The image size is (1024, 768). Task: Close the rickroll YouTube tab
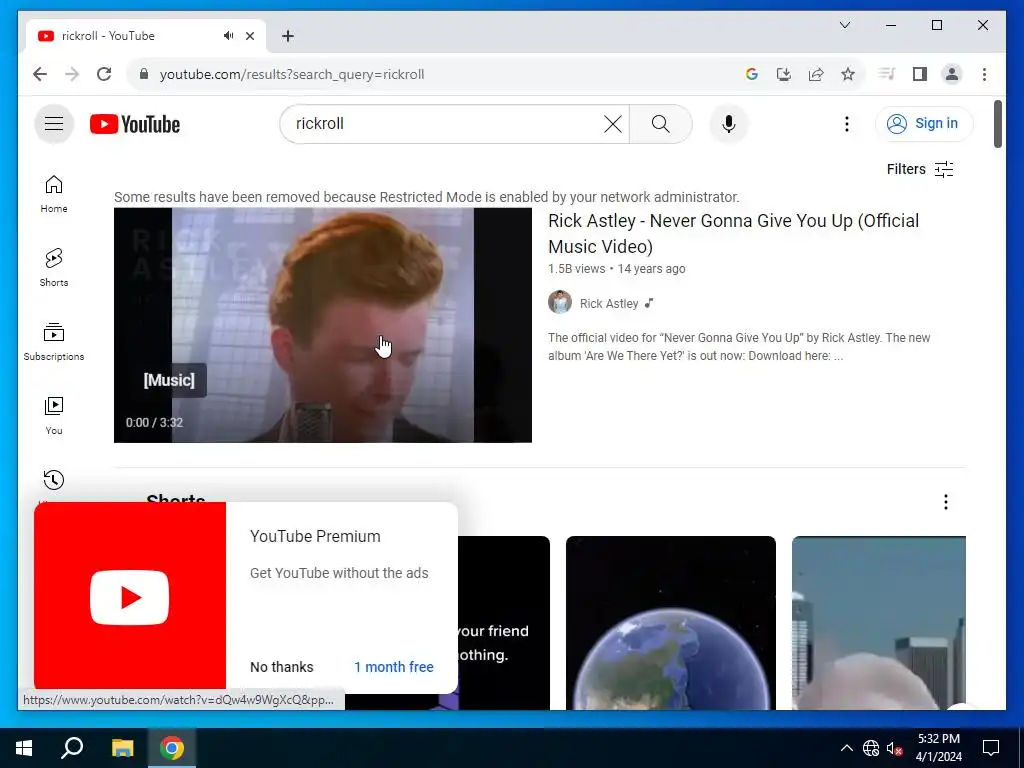[249, 36]
